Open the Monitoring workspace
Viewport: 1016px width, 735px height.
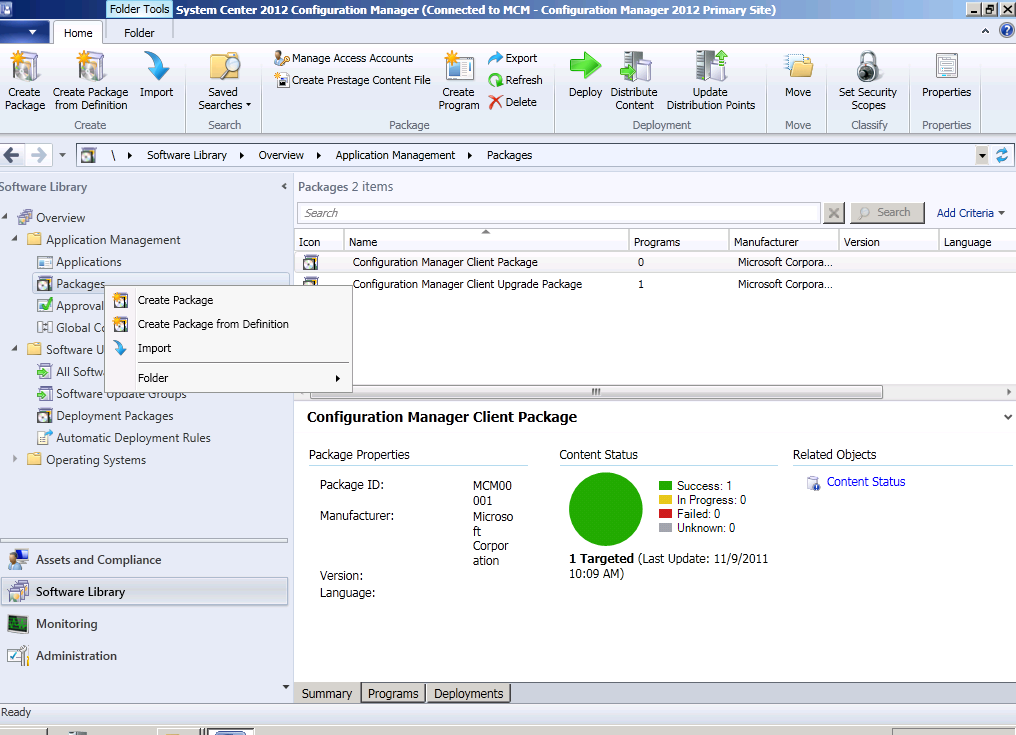tap(144, 624)
